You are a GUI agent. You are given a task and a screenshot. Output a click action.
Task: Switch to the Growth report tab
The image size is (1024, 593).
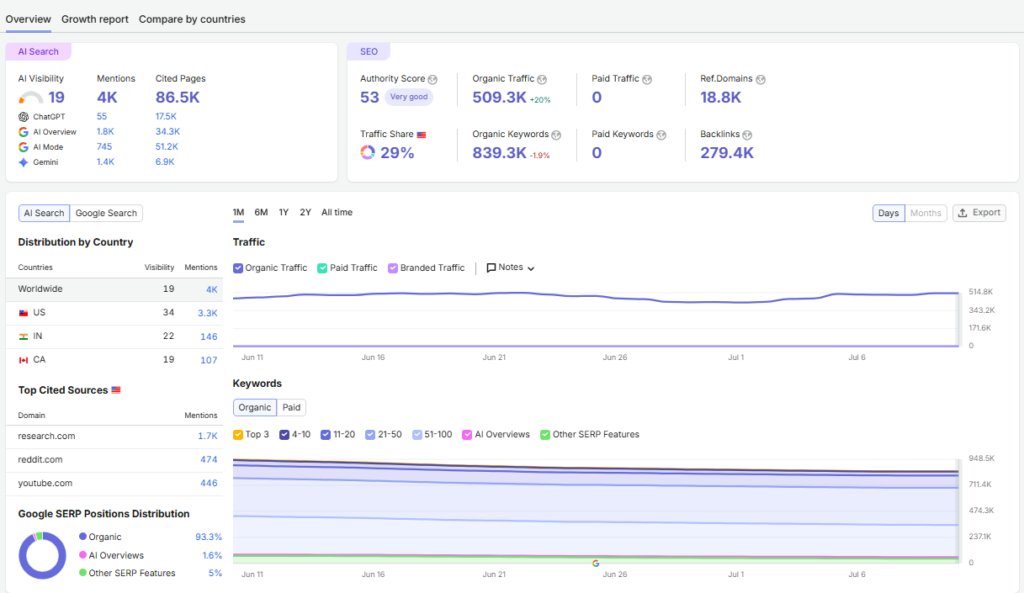[95, 20]
